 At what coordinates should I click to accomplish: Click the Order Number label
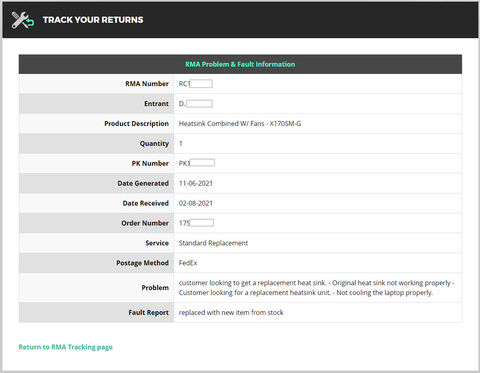click(x=145, y=223)
